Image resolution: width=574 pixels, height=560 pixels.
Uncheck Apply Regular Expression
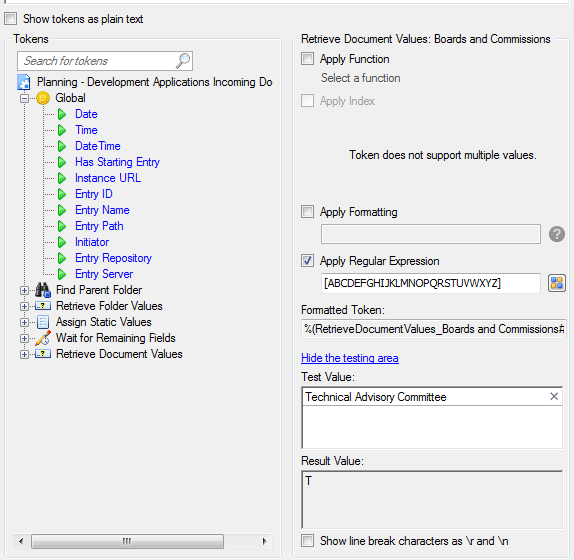click(307, 261)
